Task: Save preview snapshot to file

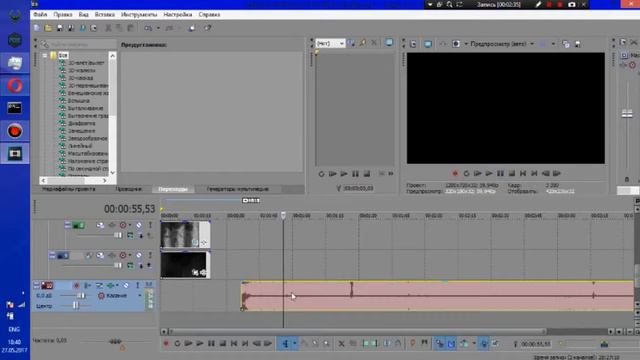Action: (x=578, y=44)
